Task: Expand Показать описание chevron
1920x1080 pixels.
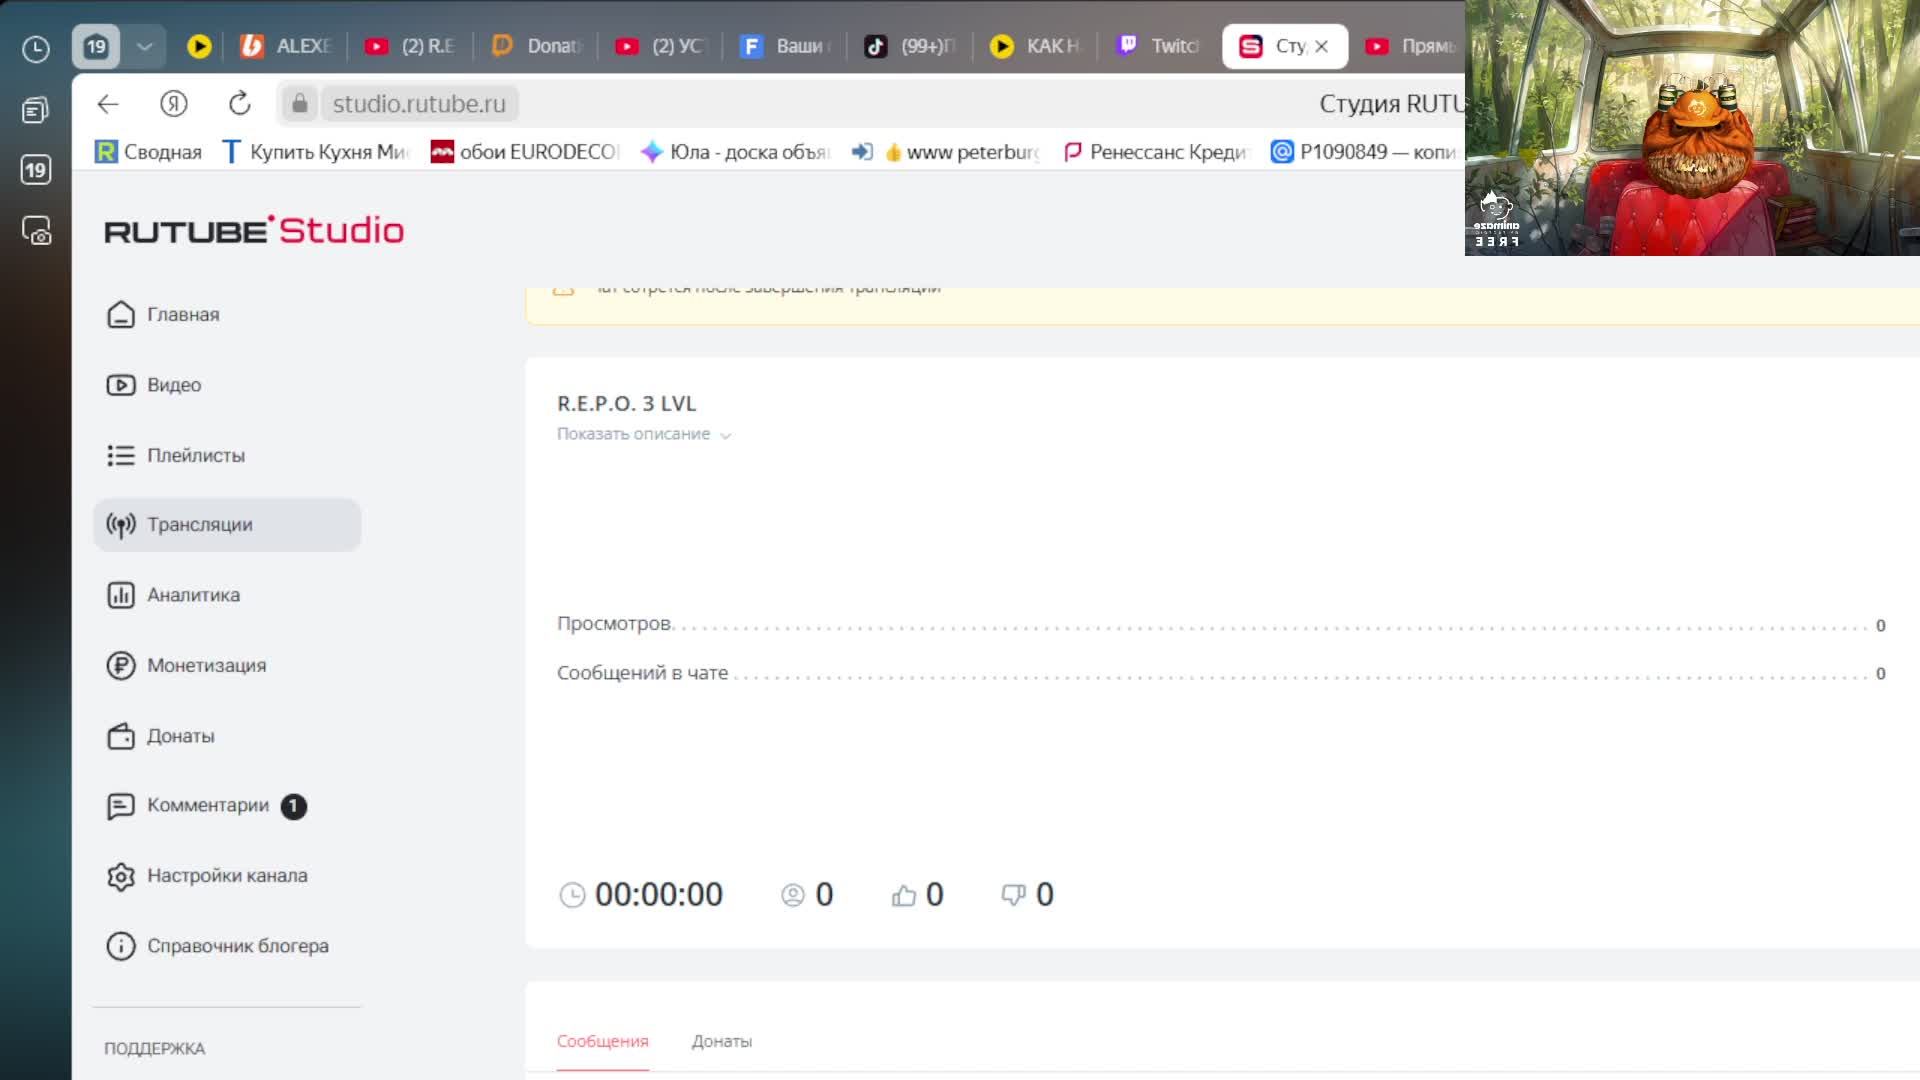Action: [726, 436]
